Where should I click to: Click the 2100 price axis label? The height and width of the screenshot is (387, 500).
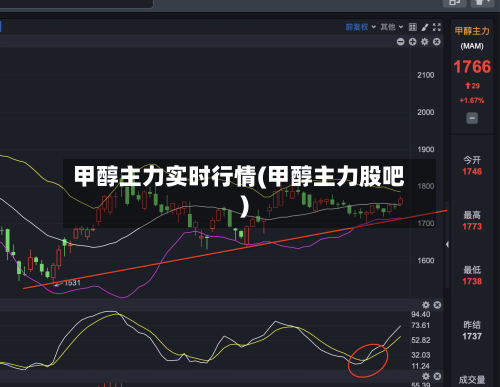click(426, 75)
